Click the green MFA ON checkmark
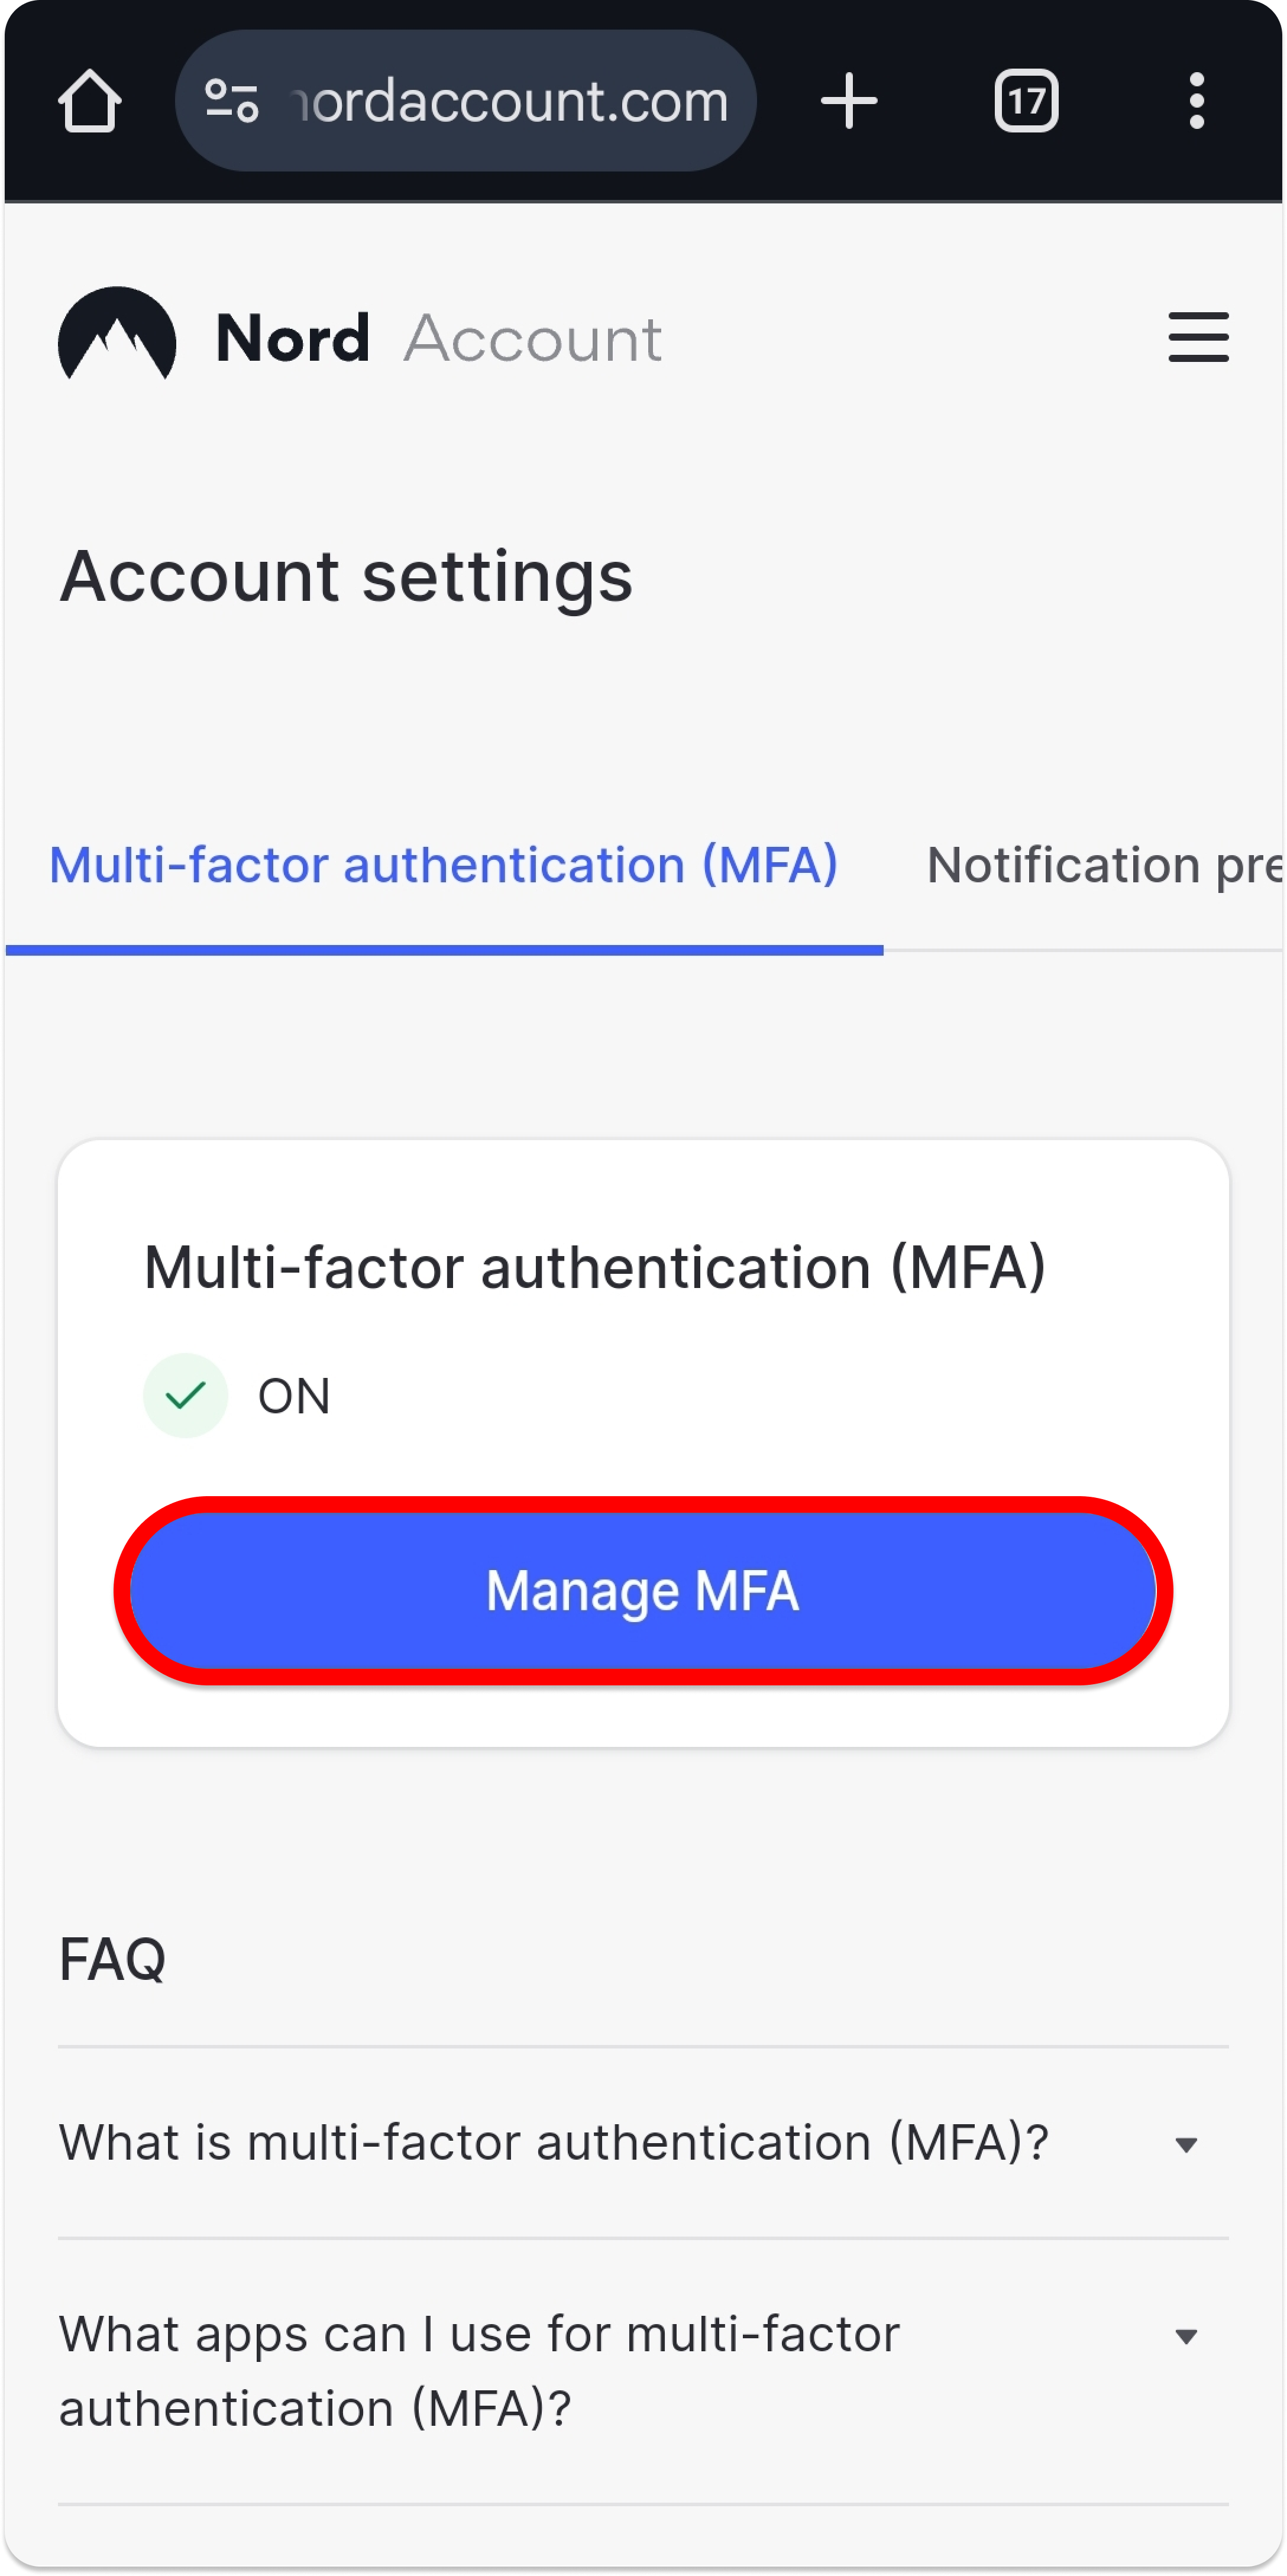 pyautogui.click(x=186, y=1395)
